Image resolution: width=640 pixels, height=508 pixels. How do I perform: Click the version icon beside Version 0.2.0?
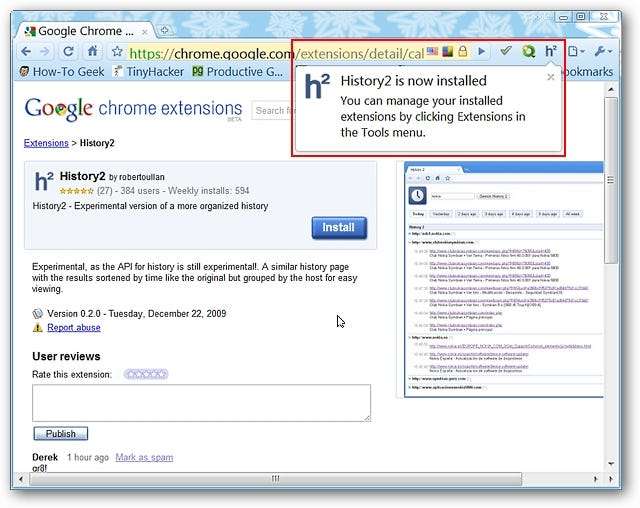pyautogui.click(x=38, y=314)
